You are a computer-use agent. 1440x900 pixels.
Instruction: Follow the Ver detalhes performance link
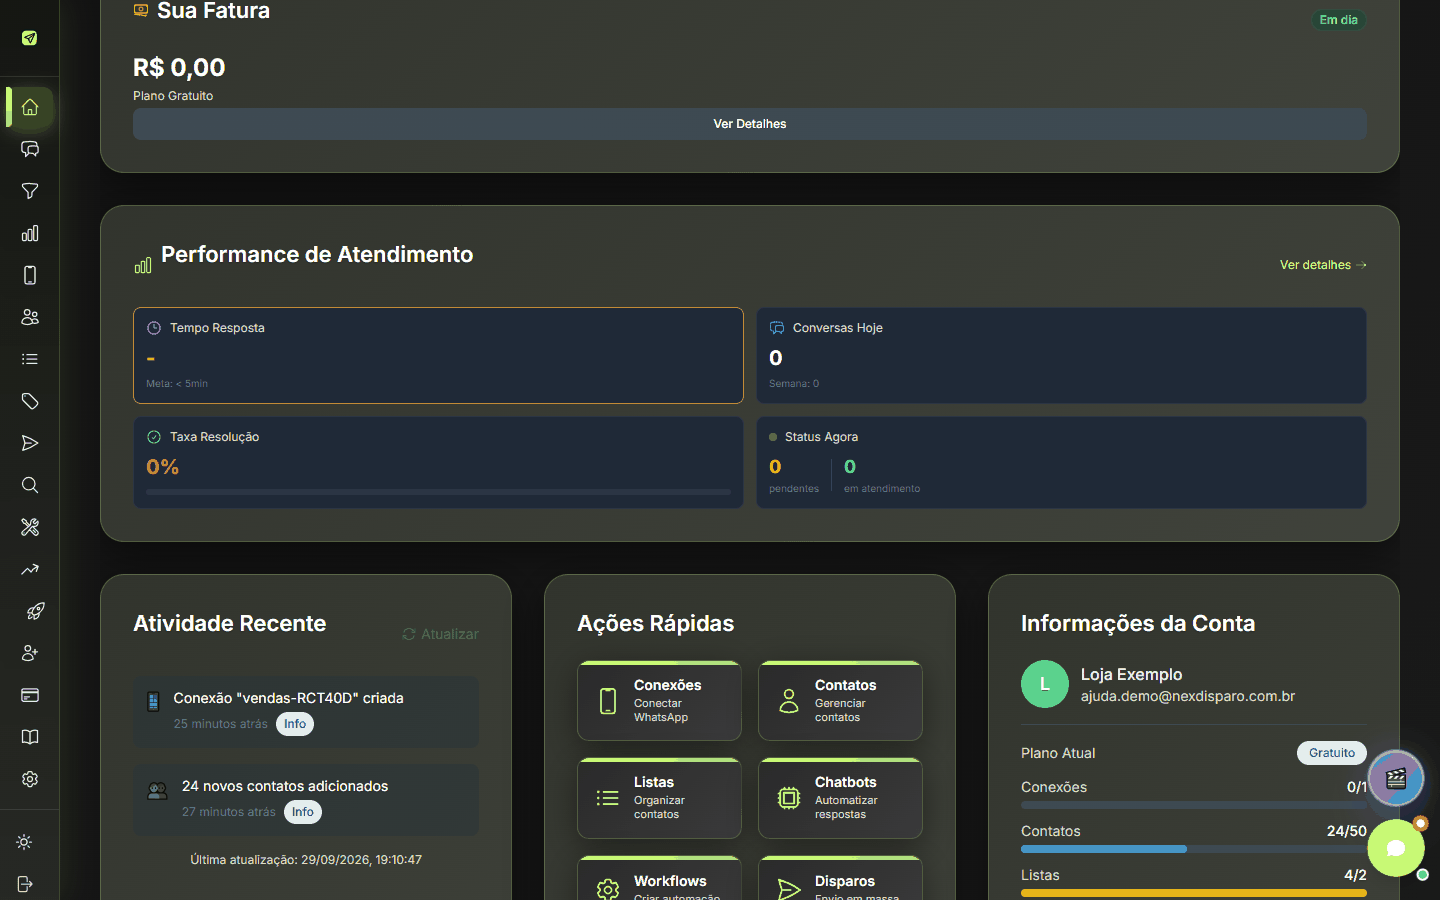tap(1323, 265)
